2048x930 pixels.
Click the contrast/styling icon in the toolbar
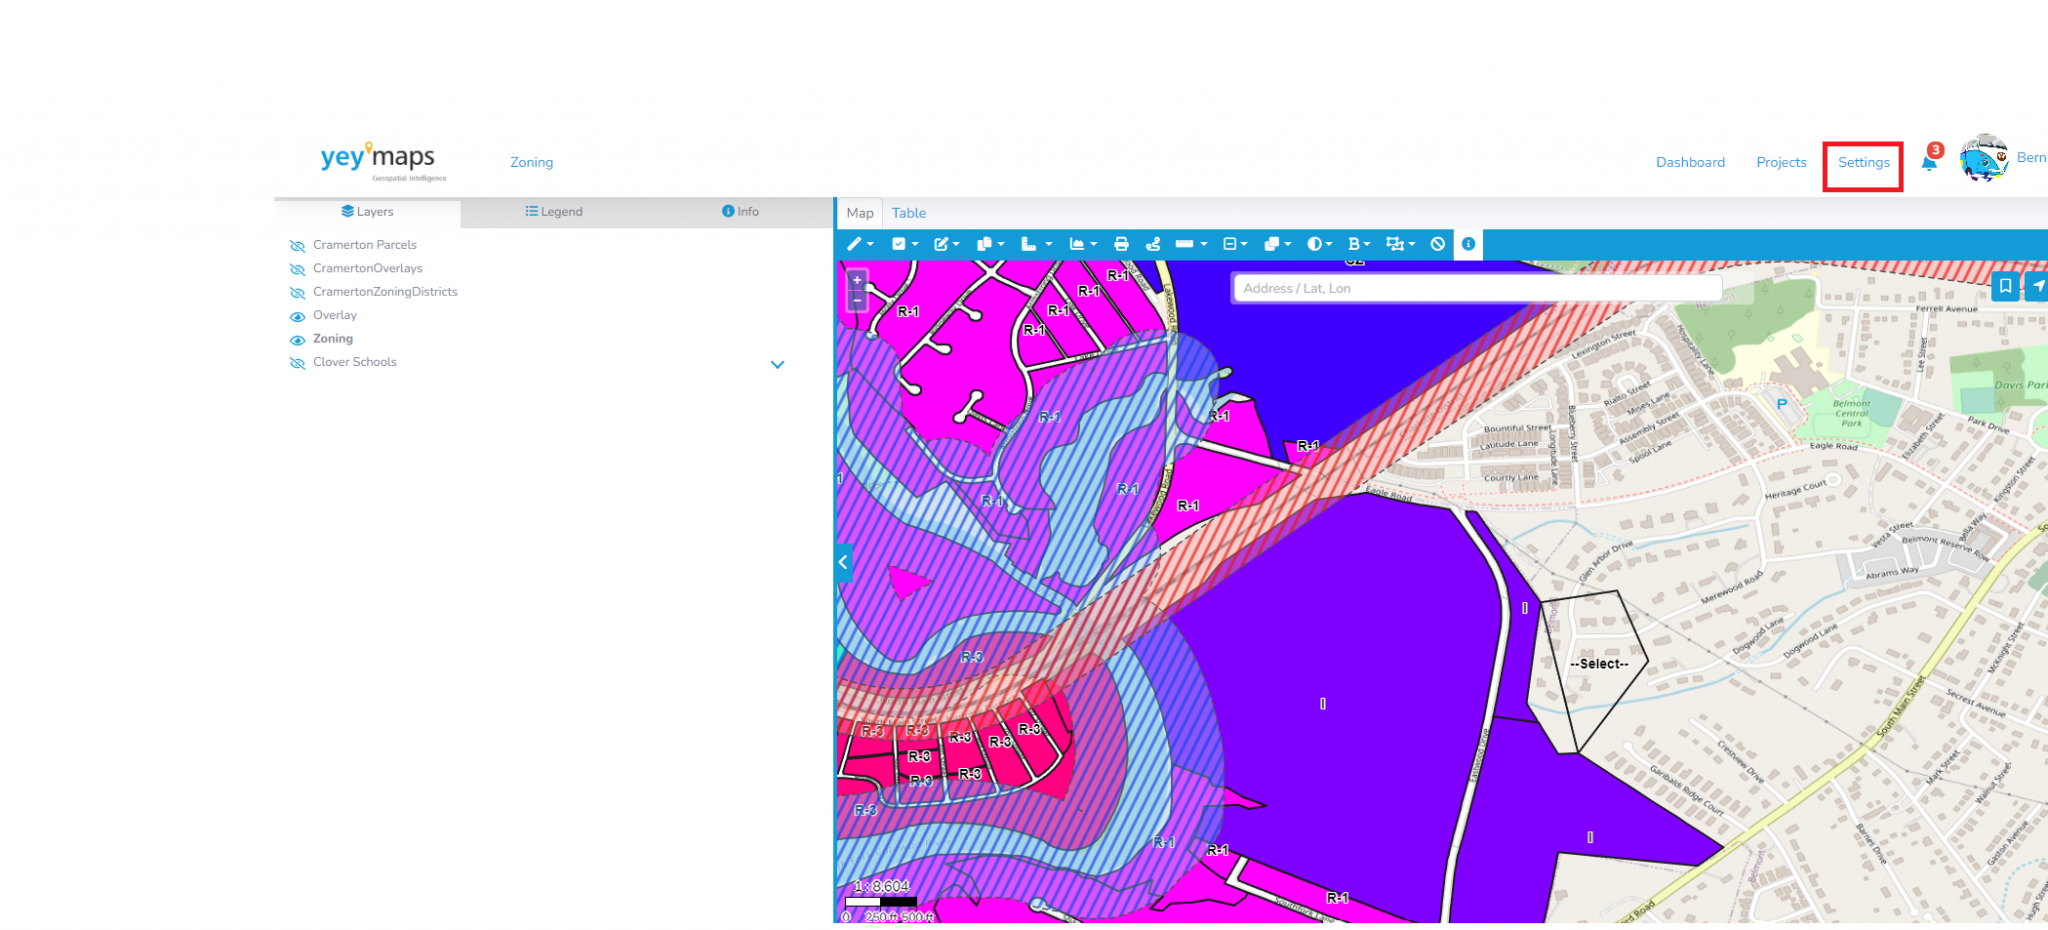tap(1316, 244)
